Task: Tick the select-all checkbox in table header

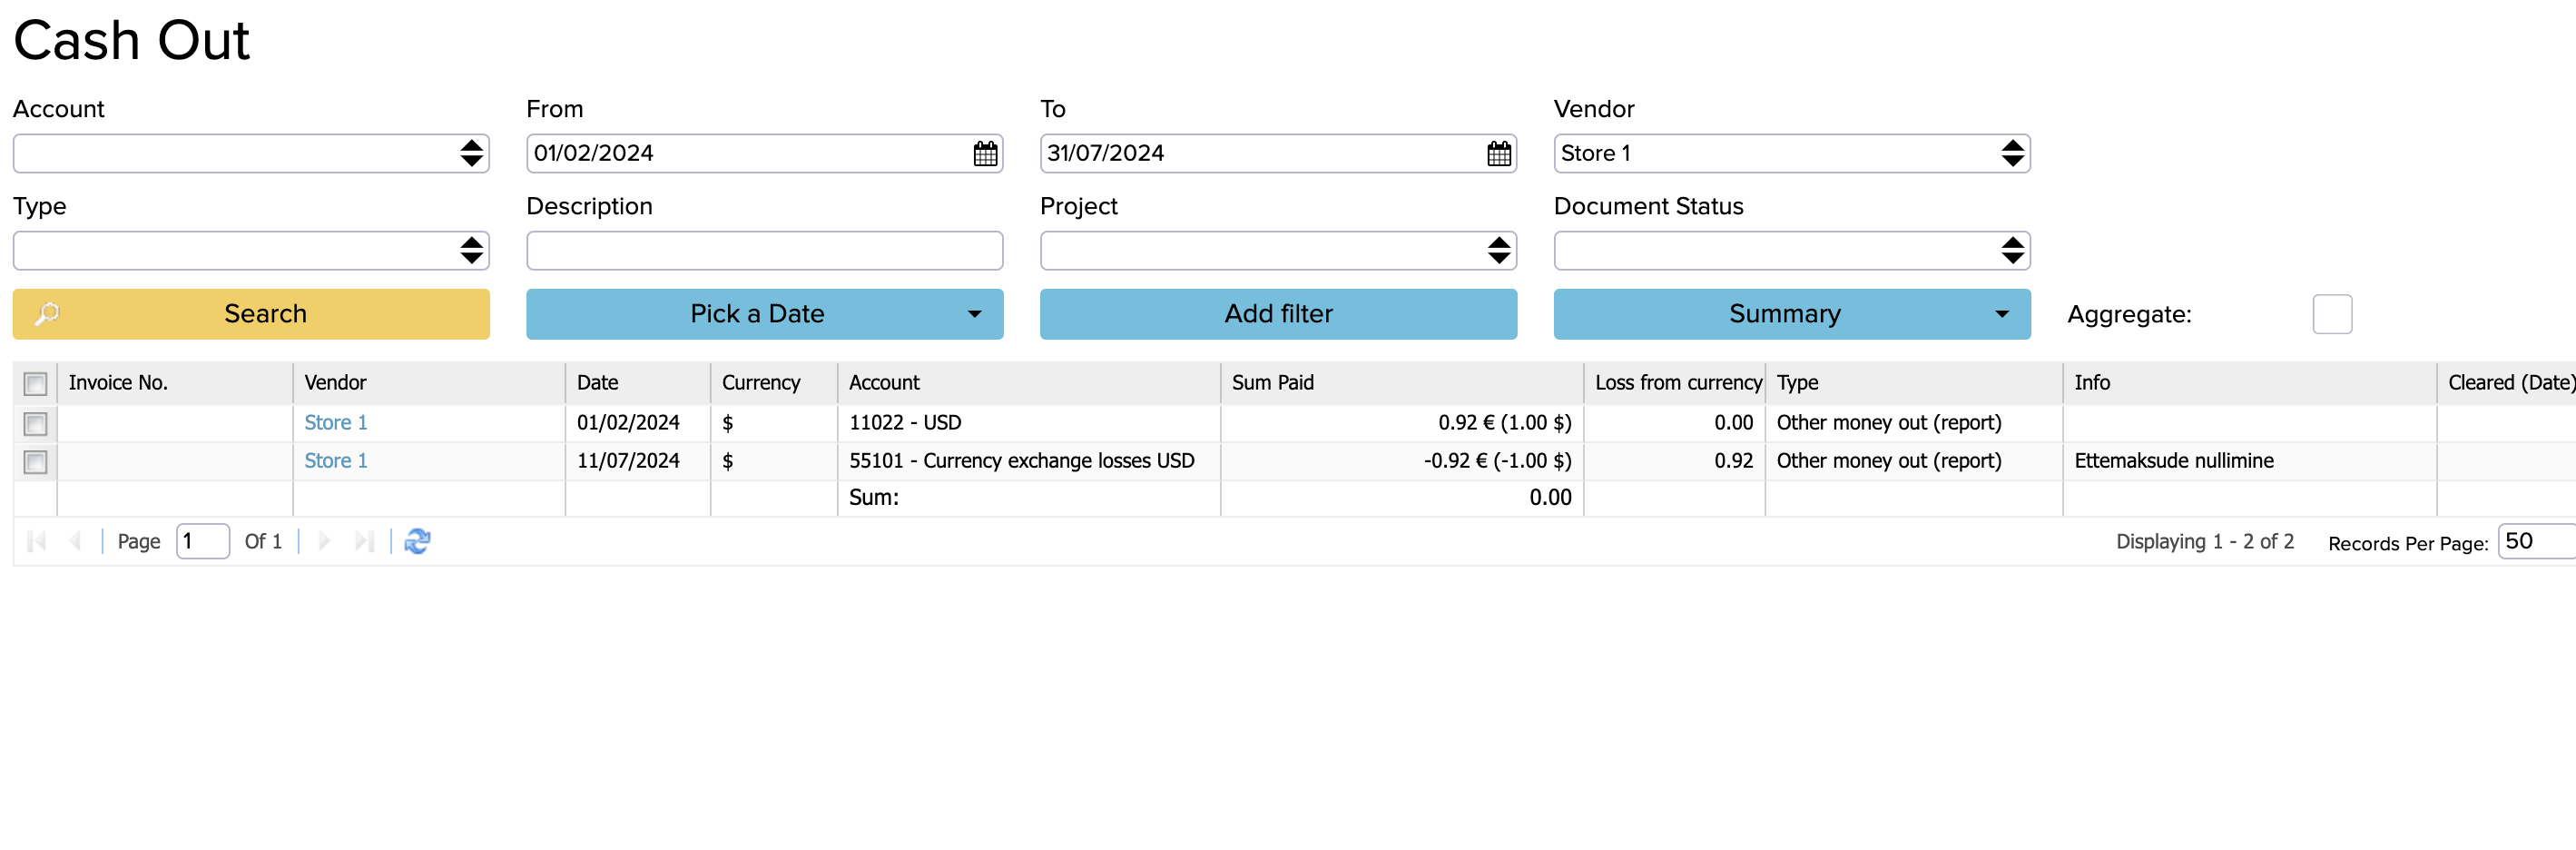Action: coord(35,384)
